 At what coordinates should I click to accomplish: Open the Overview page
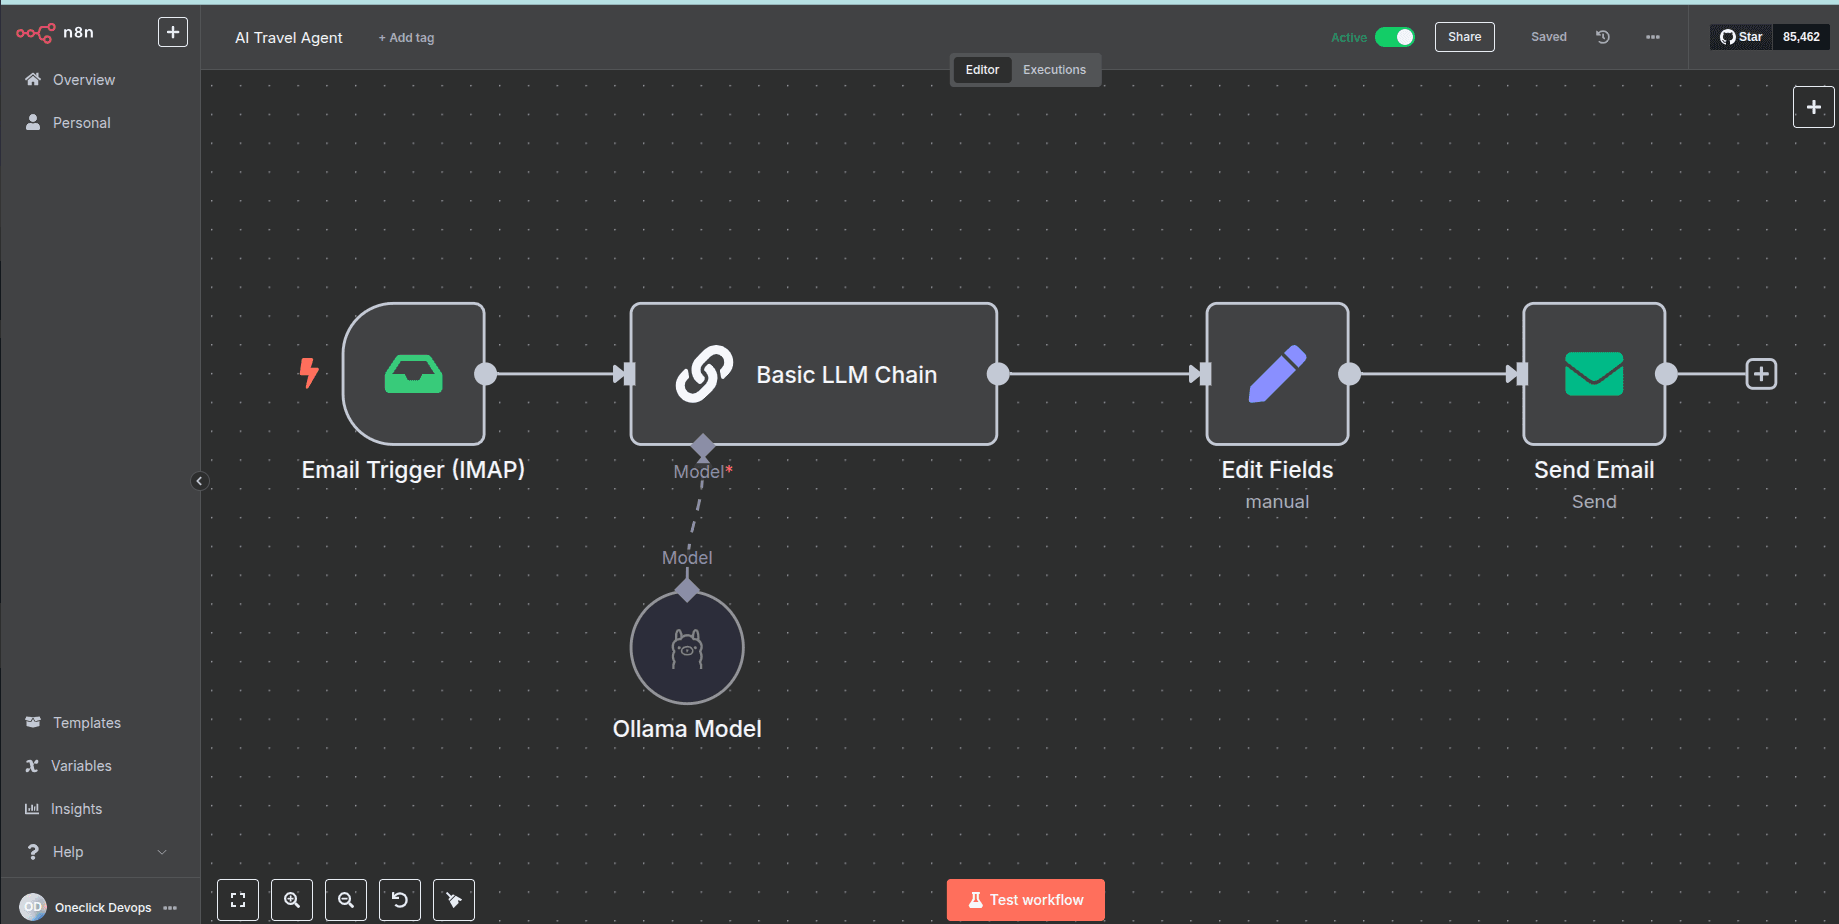pyautogui.click(x=84, y=80)
